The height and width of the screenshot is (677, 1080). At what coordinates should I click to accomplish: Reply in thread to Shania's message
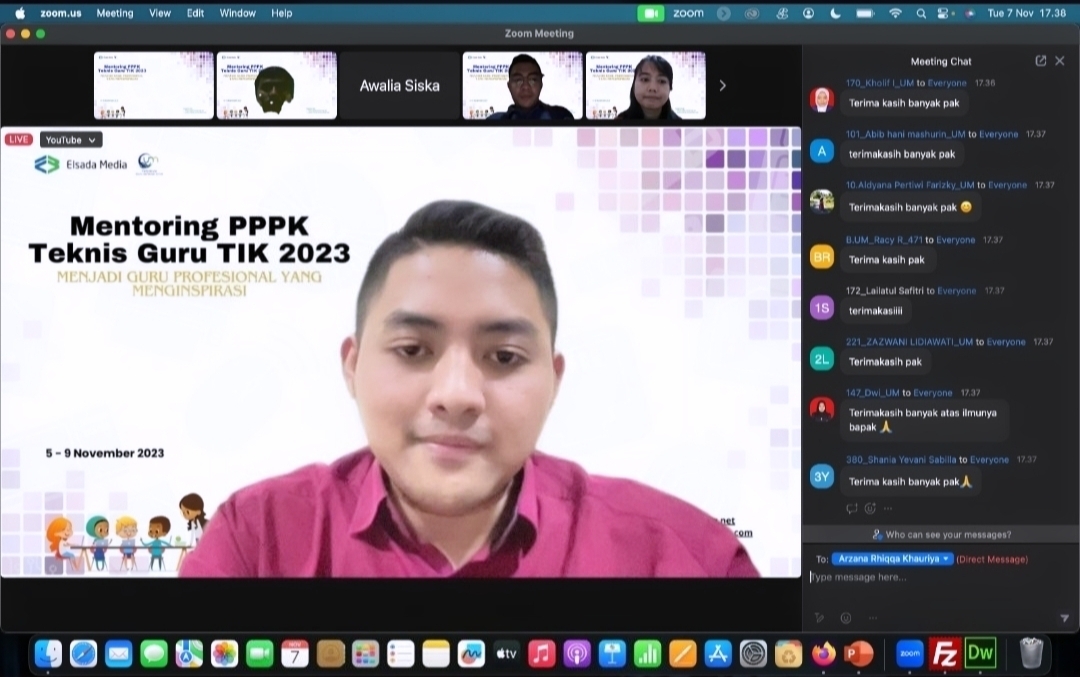pos(852,508)
